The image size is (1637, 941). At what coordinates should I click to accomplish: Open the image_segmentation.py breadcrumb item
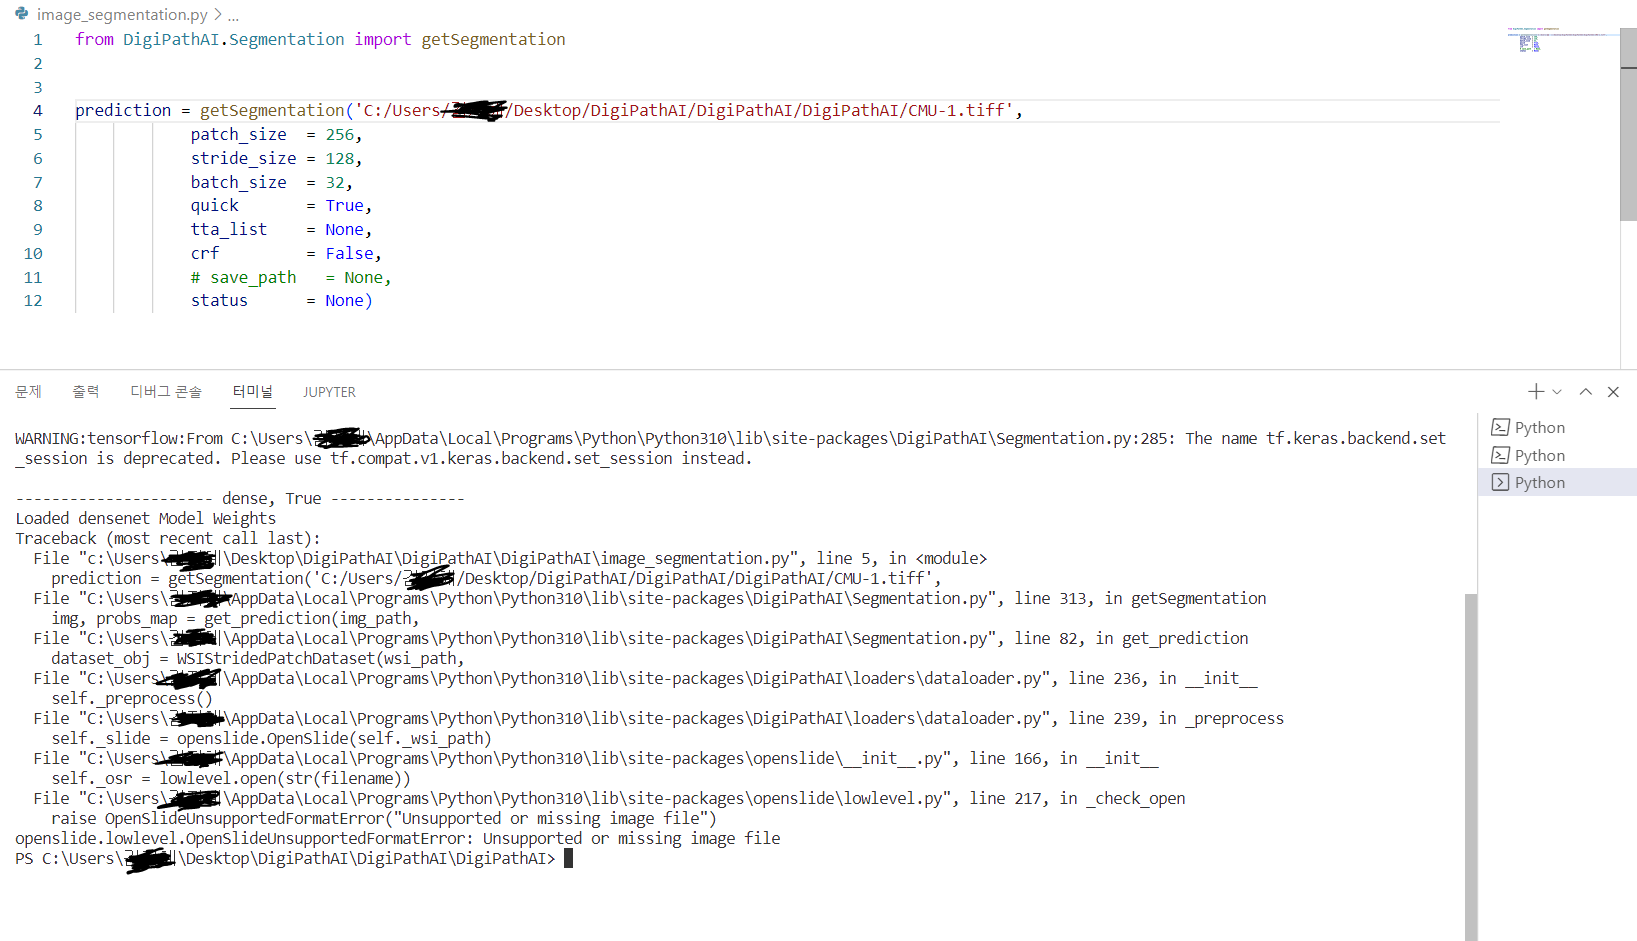tap(122, 14)
